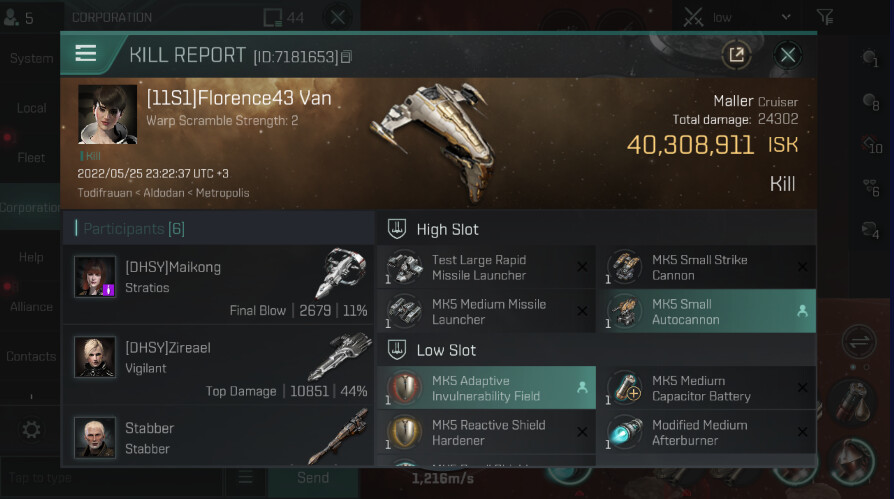
Task: Click the Modified Medium Afterburner module icon
Action: (624, 432)
